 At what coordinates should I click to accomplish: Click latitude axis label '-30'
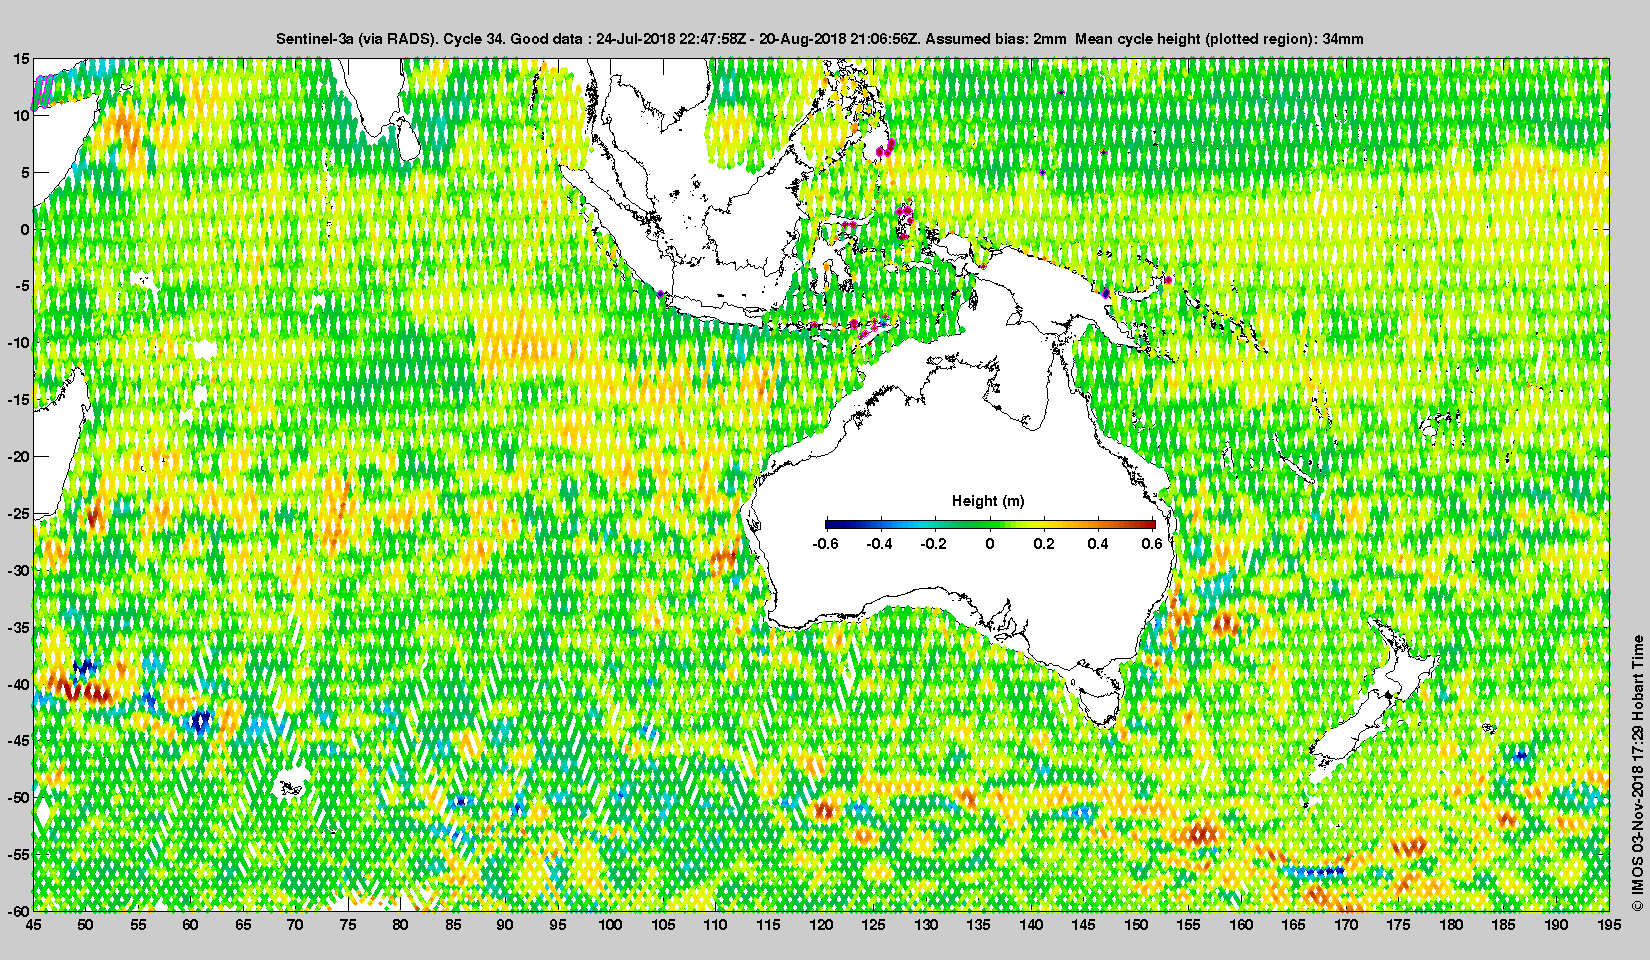point(17,570)
